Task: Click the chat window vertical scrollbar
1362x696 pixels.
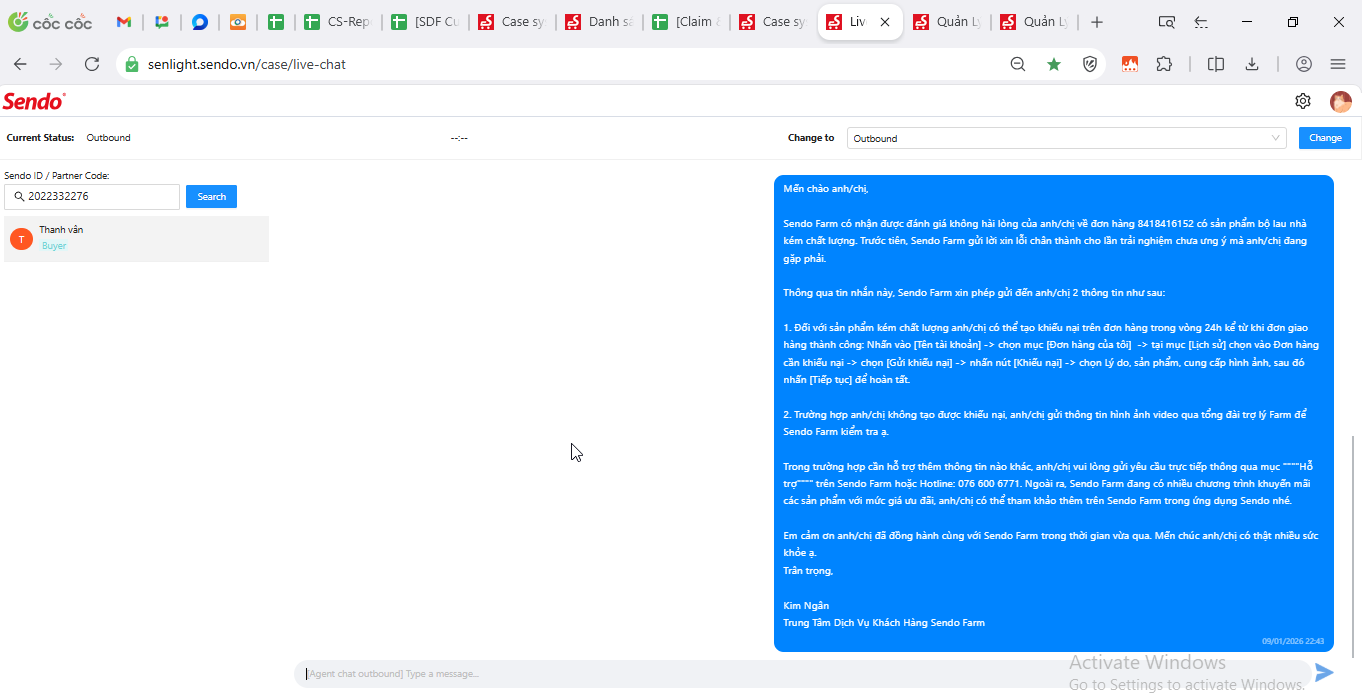Action: 1355,545
